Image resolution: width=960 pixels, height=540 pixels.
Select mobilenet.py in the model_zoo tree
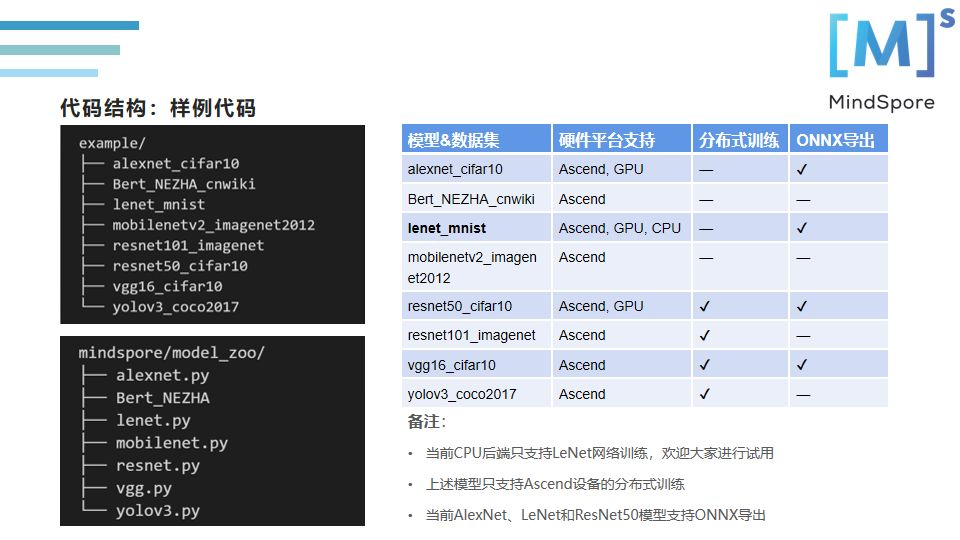point(171,443)
